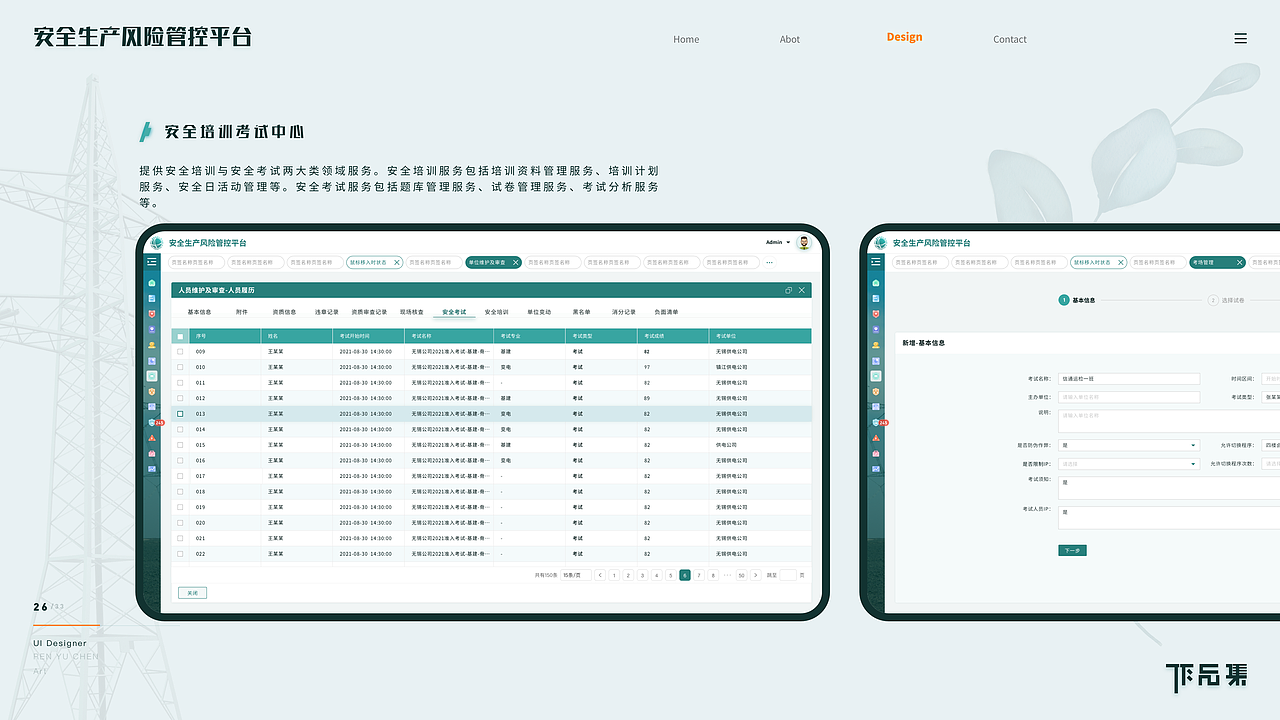
Task: Click the 考试名称 input showing 信通运检一班
Action: click(x=1129, y=379)
